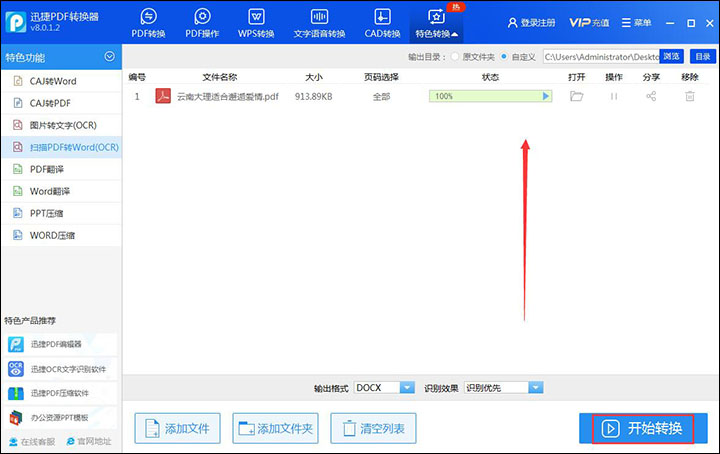Launch 迅捷OCR文字识别软件 from recommendations
The image size is (720, 454).
[60, 369]
